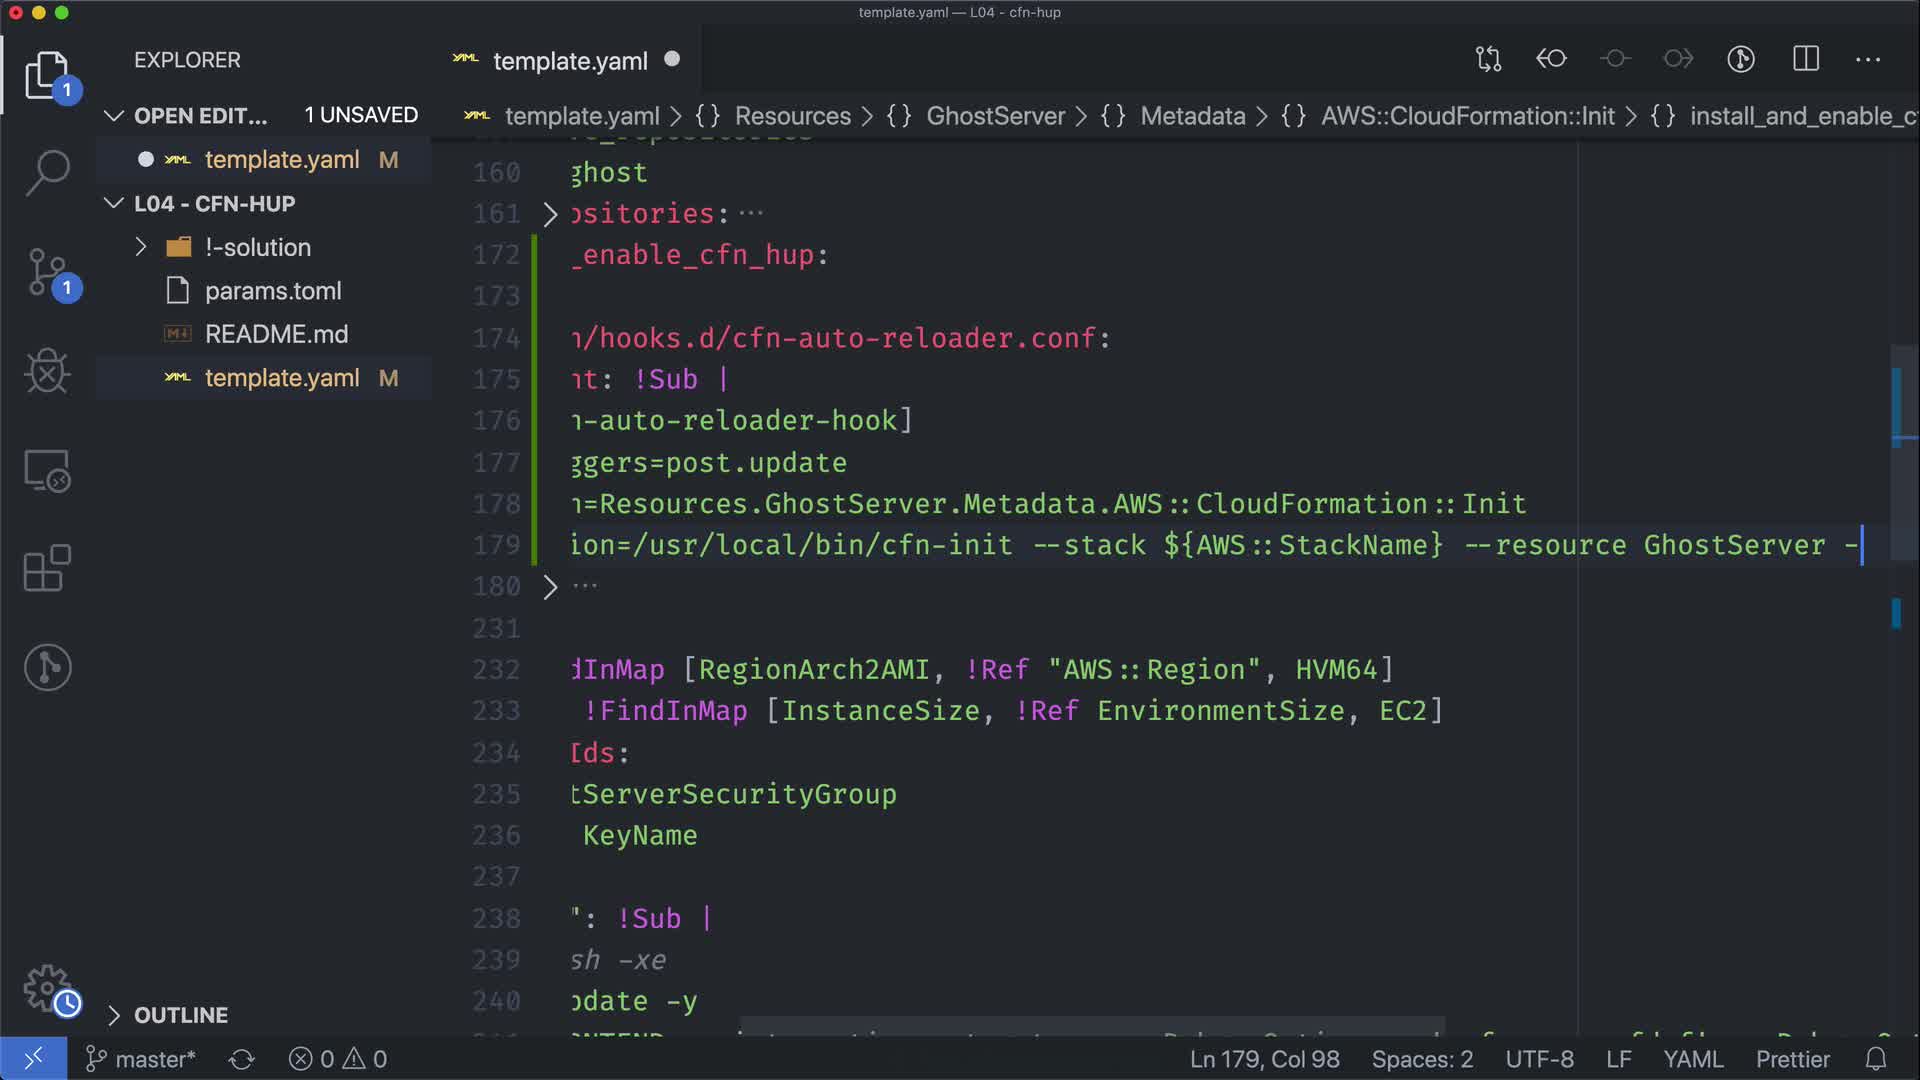Click the master branch indicator
The image size is (1920, 1080).
tap(141, 1059)
